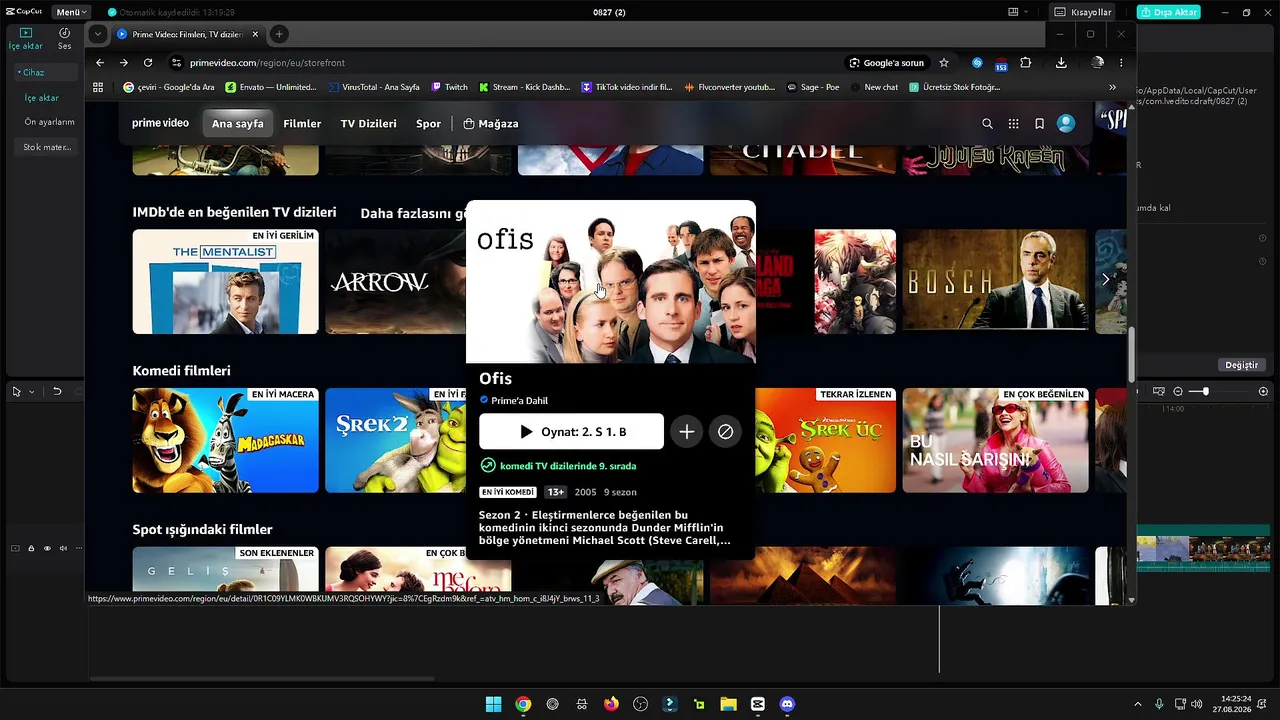Close the Prime Video browser tab
Screen dimensions: 1280x720
coord(255,34)
